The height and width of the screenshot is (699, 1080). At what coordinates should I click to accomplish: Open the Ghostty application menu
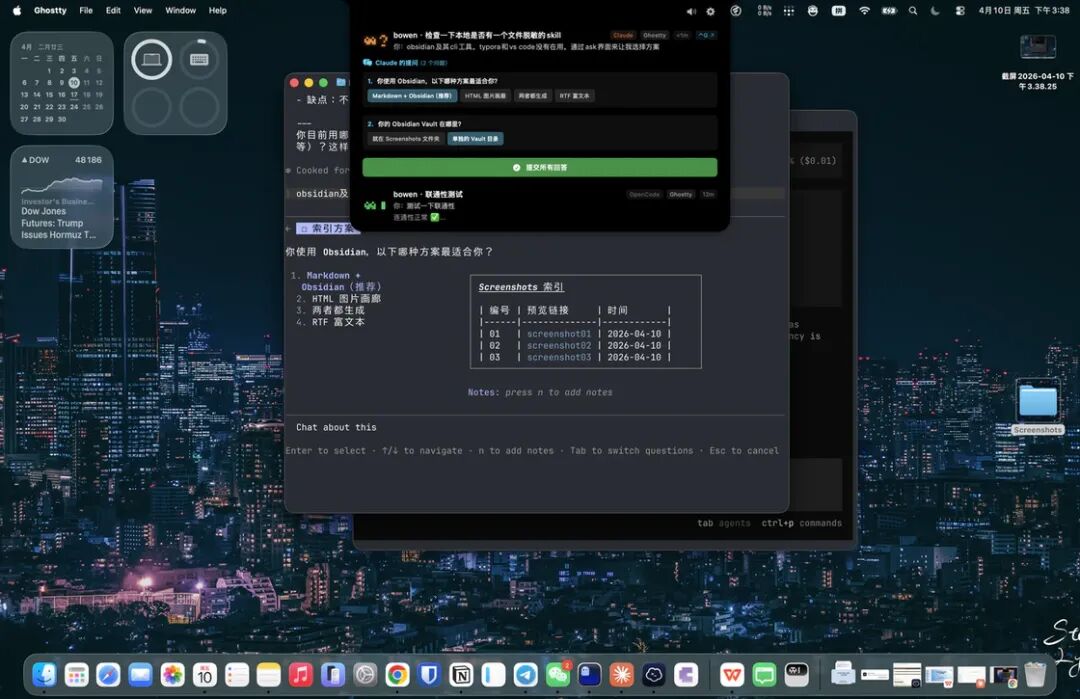click(50, 10)
